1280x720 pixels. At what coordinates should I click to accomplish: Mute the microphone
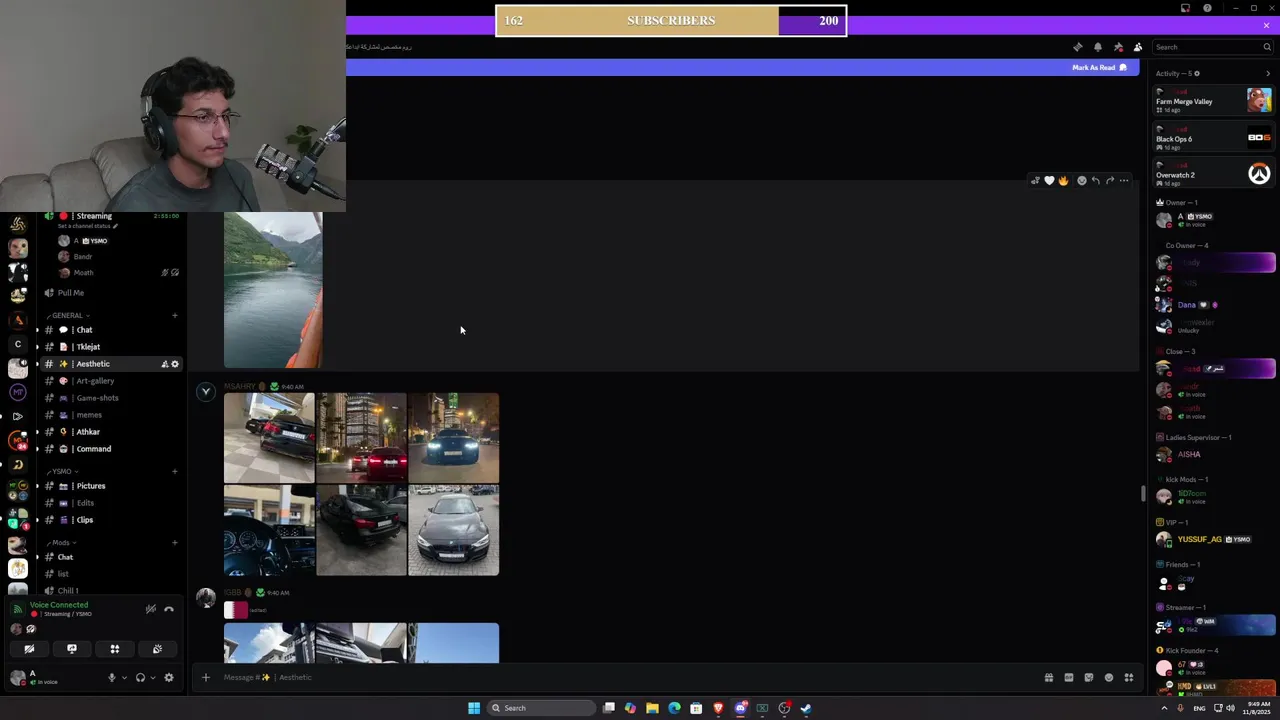pyautogui.click(x=112, y=677)
